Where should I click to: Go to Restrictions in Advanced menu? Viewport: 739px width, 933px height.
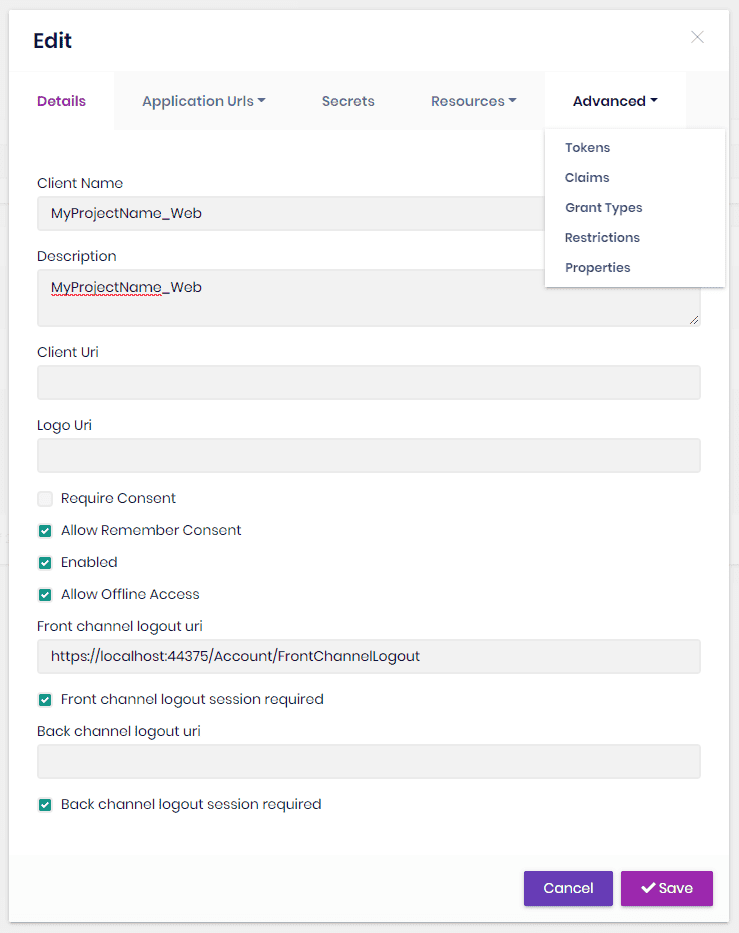(602, 238)
